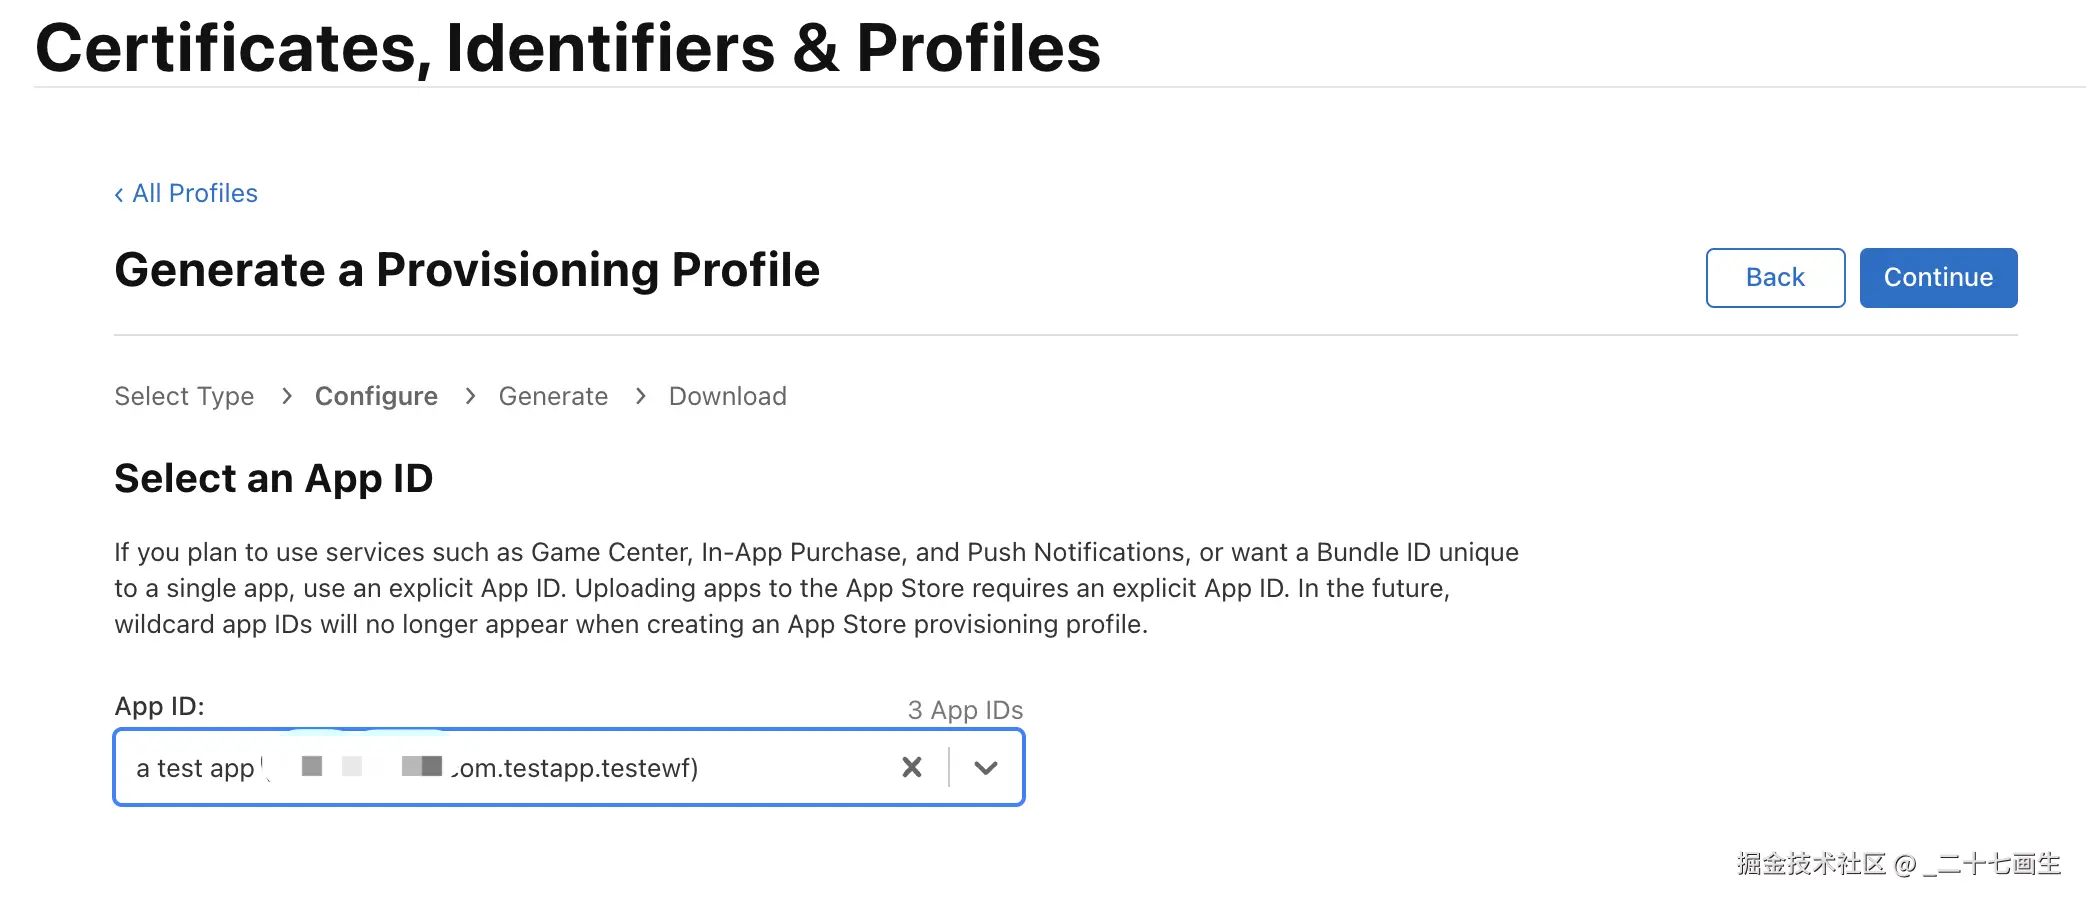Viewport: 2086px width, 902px height.
Task: Click chevron between Generate and Download
Action: click(641, 396)
